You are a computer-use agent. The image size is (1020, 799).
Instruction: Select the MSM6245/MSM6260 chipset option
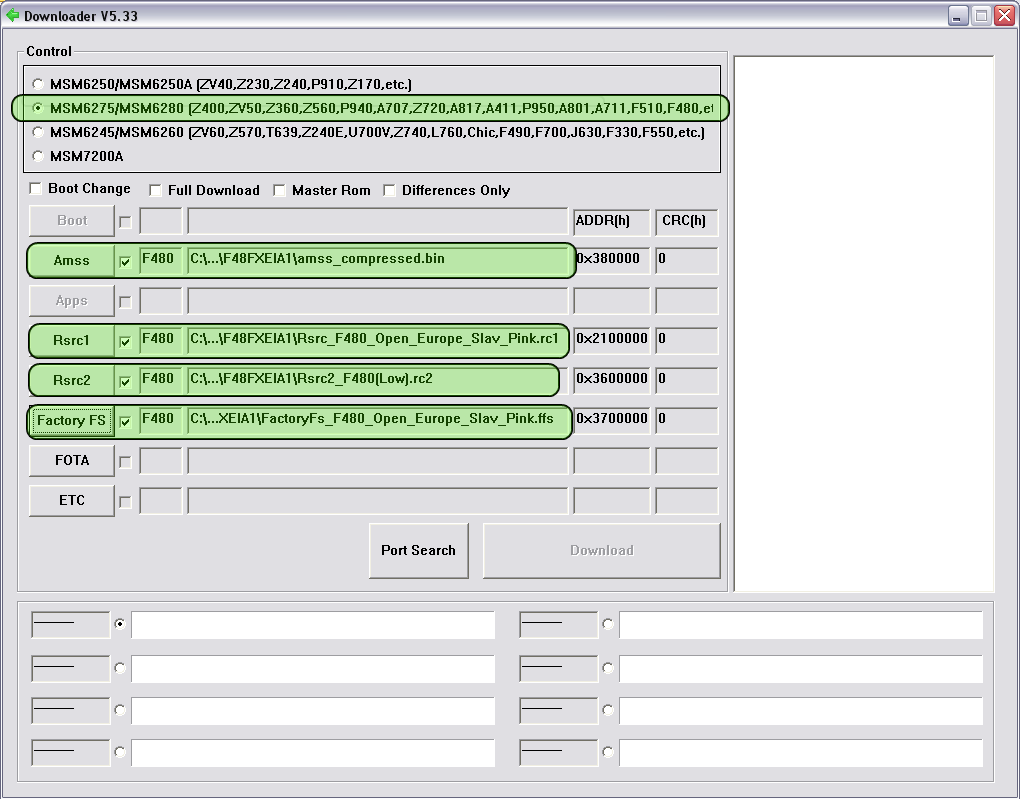37,131
